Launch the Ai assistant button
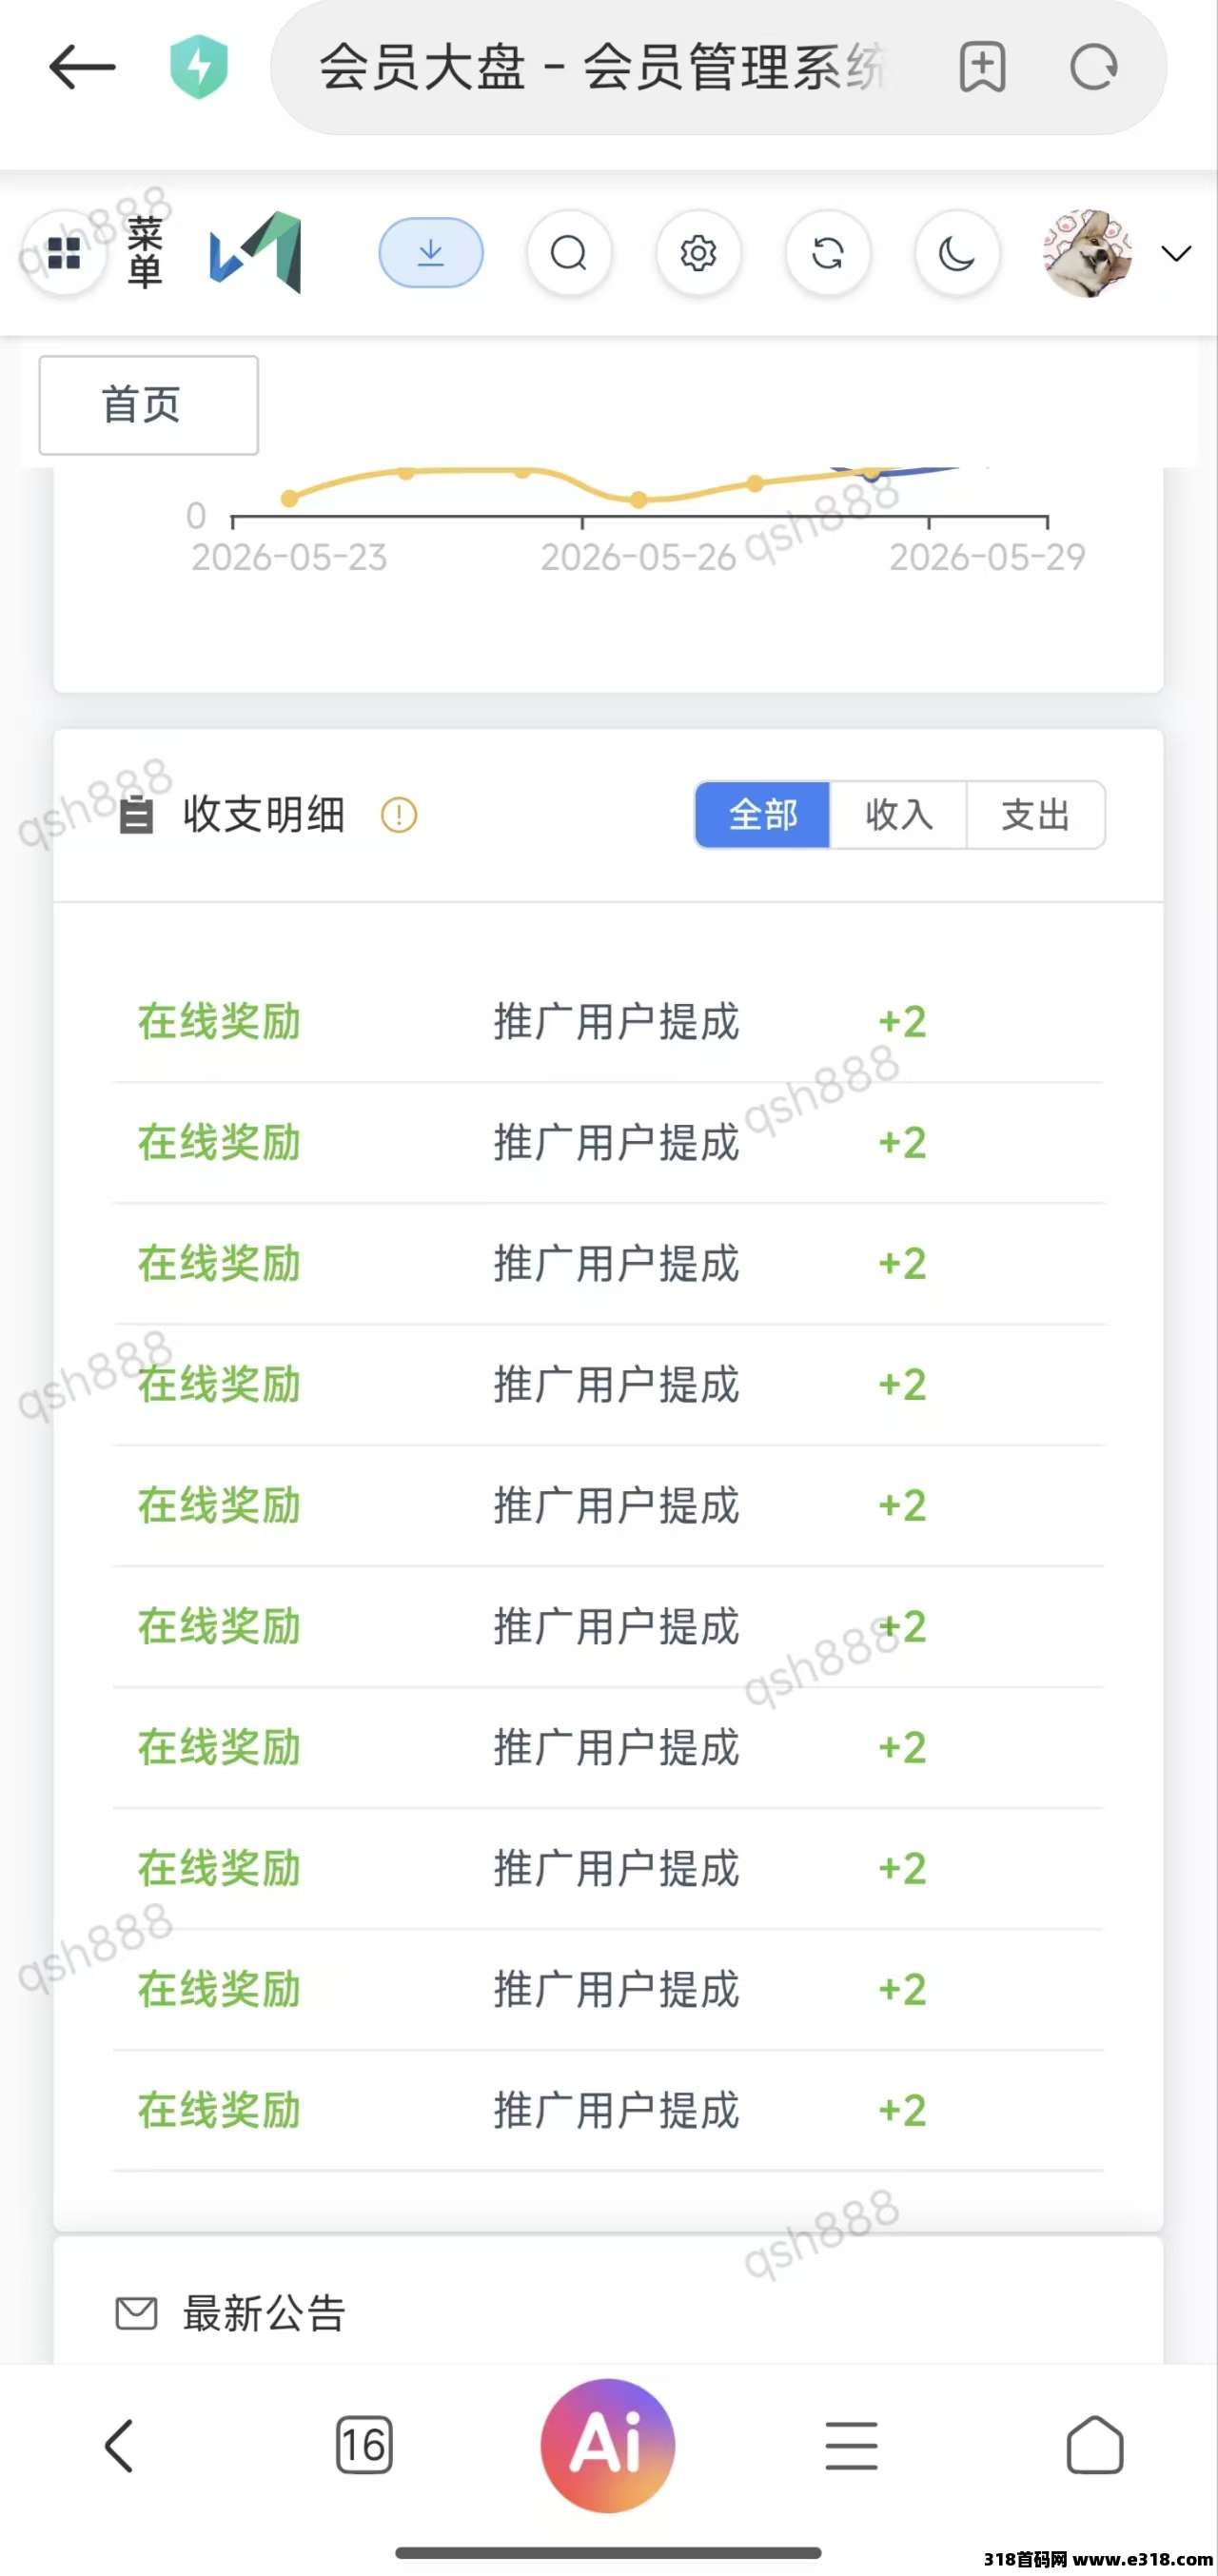The image size is (1218, 2576). click(x=608, y=2445)
